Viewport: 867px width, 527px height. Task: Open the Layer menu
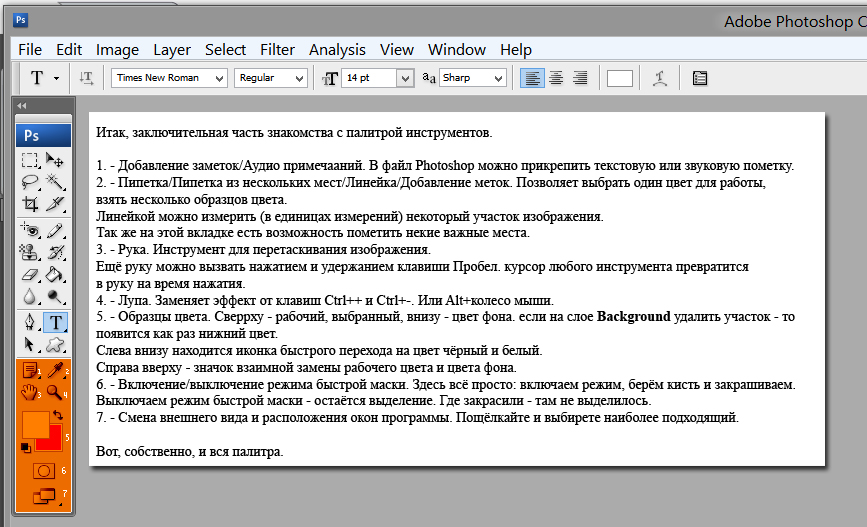click(x=171, y=50)
